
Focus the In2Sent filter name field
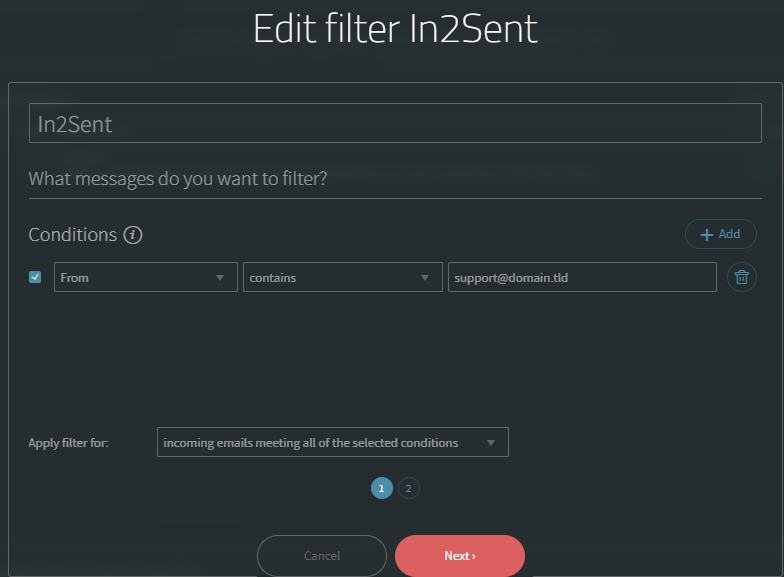(x=395, y=124)
